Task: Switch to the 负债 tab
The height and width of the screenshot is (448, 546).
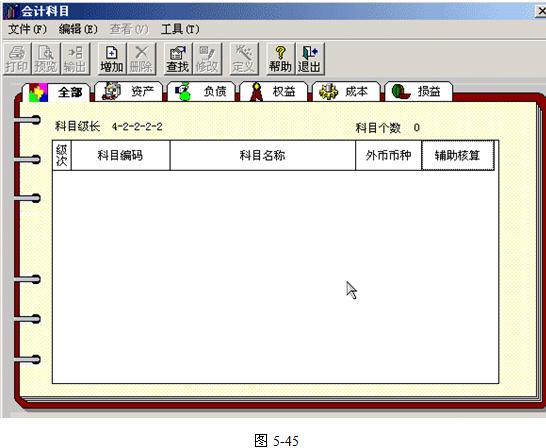Action: [201, 92]
